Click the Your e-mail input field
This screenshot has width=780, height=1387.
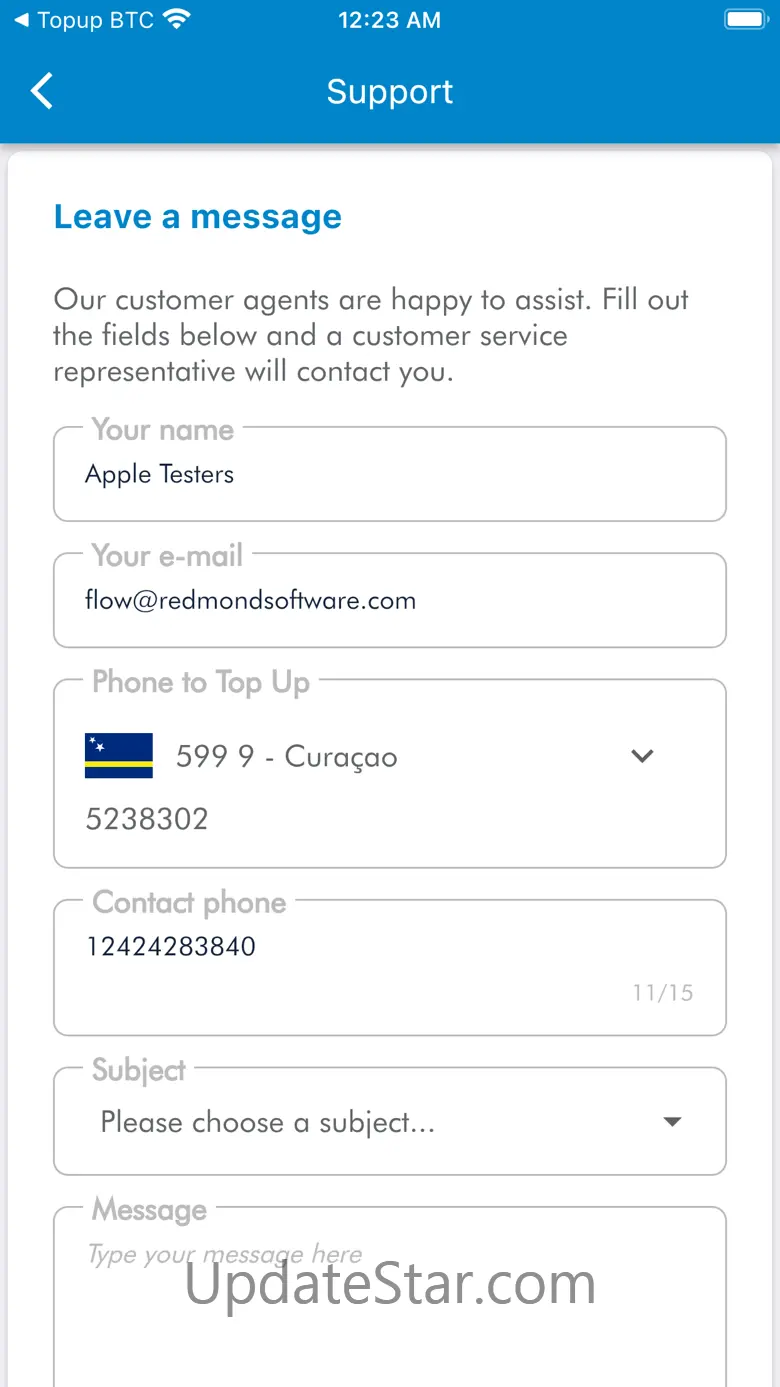click(x=389, y=601)
